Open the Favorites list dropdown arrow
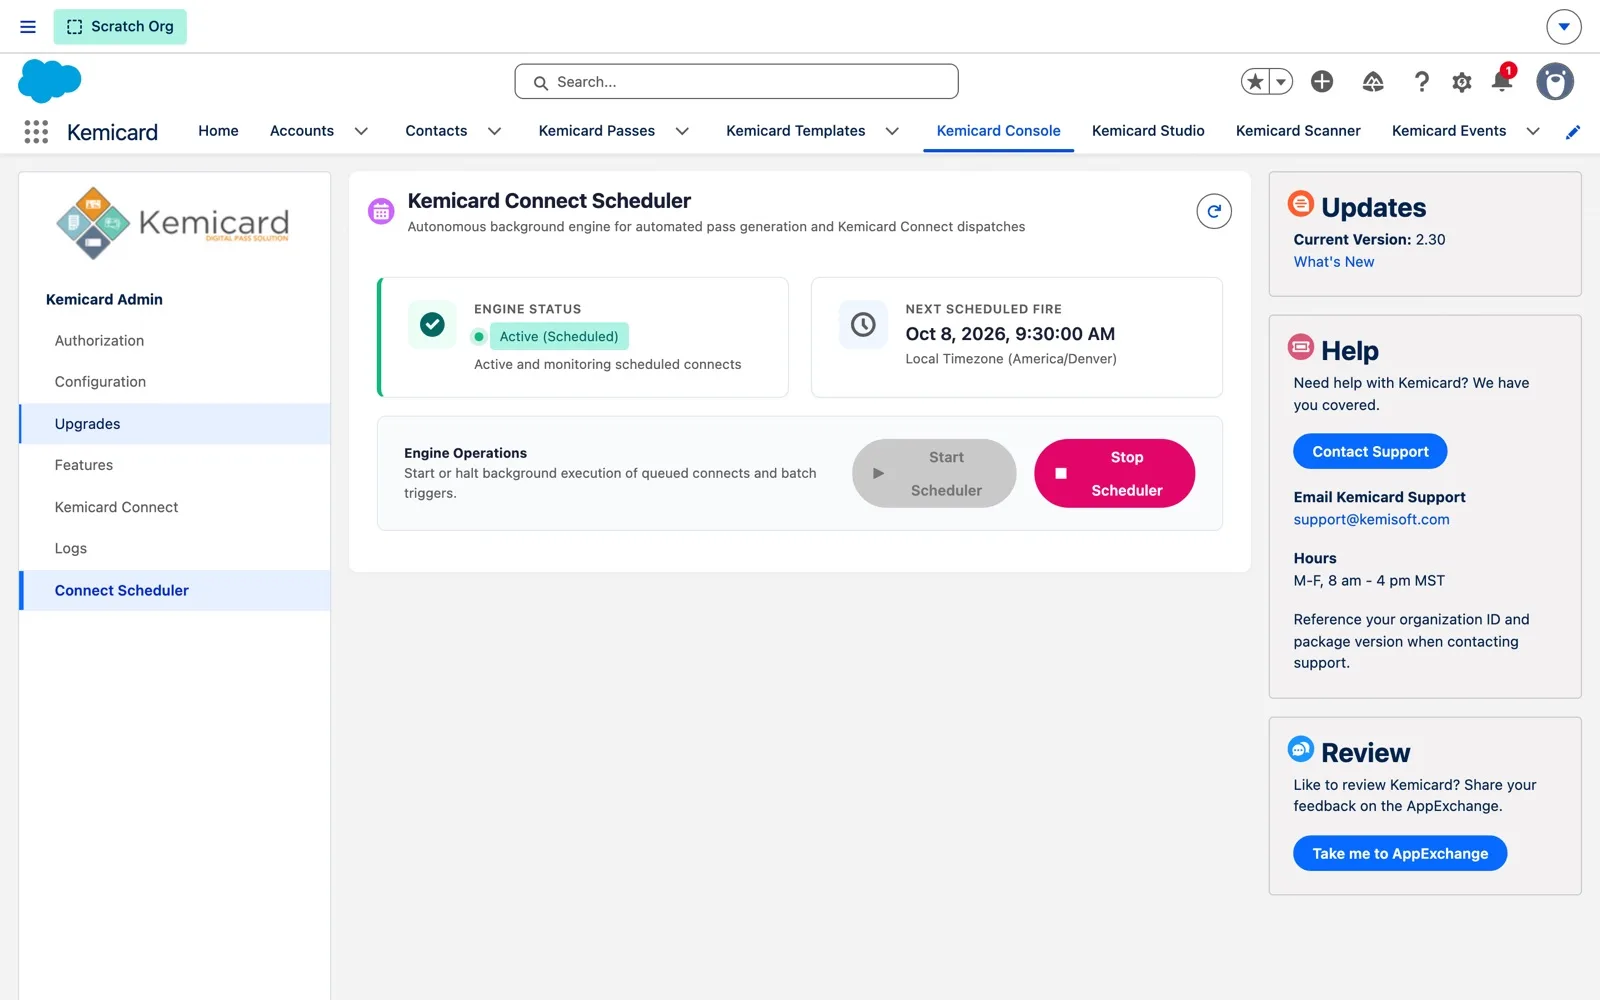 click(1281, 82)
